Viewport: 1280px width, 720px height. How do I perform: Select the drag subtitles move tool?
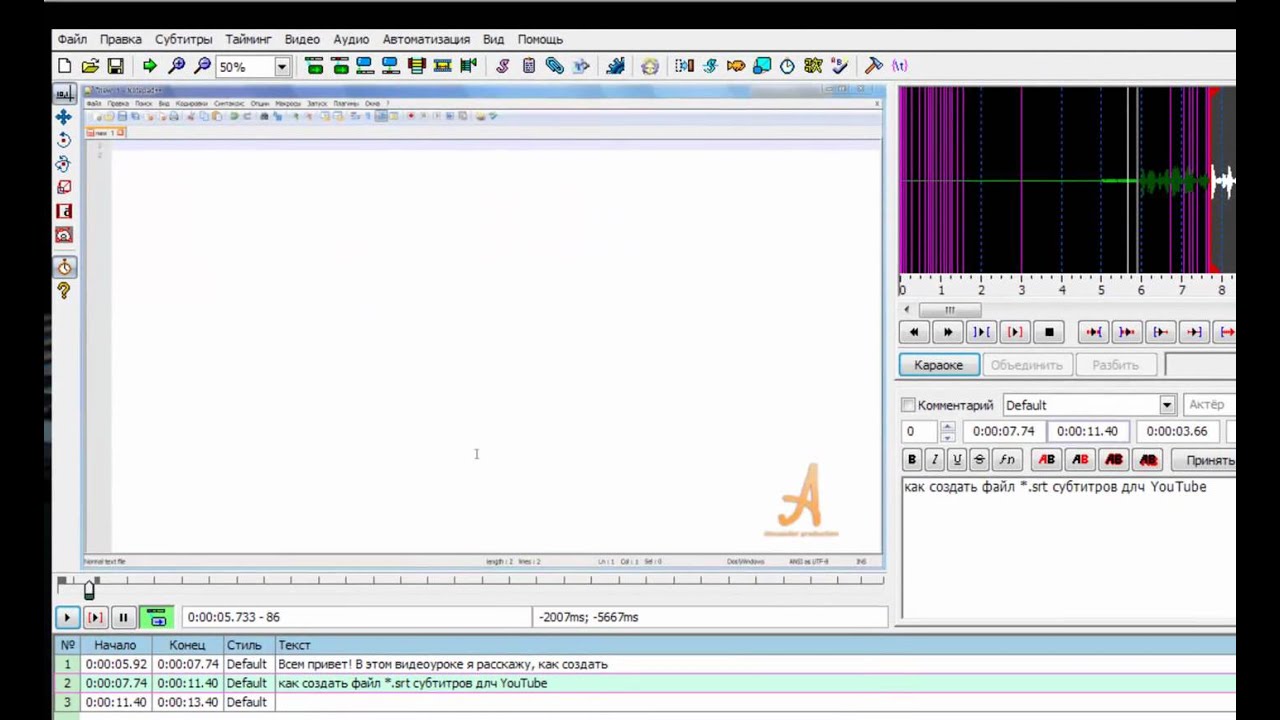(64, 117)
